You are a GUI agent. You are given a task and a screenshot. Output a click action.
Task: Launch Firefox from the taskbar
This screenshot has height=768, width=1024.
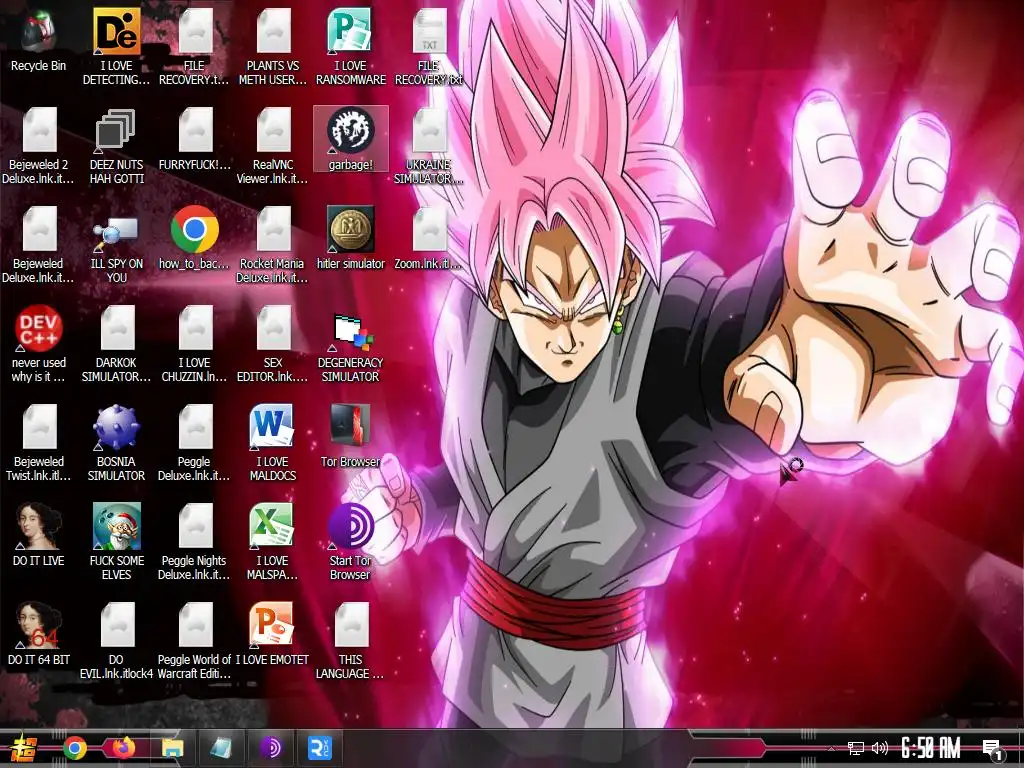tap(123, 748)
